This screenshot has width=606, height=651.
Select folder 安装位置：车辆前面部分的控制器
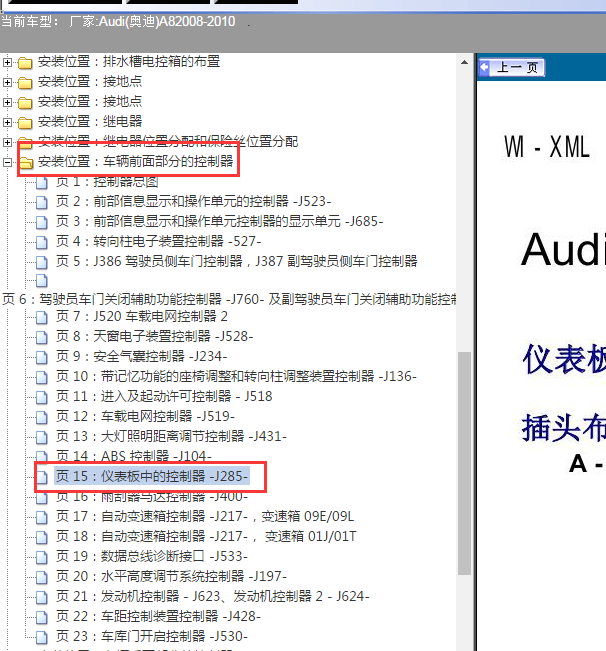tap(136, 161)
